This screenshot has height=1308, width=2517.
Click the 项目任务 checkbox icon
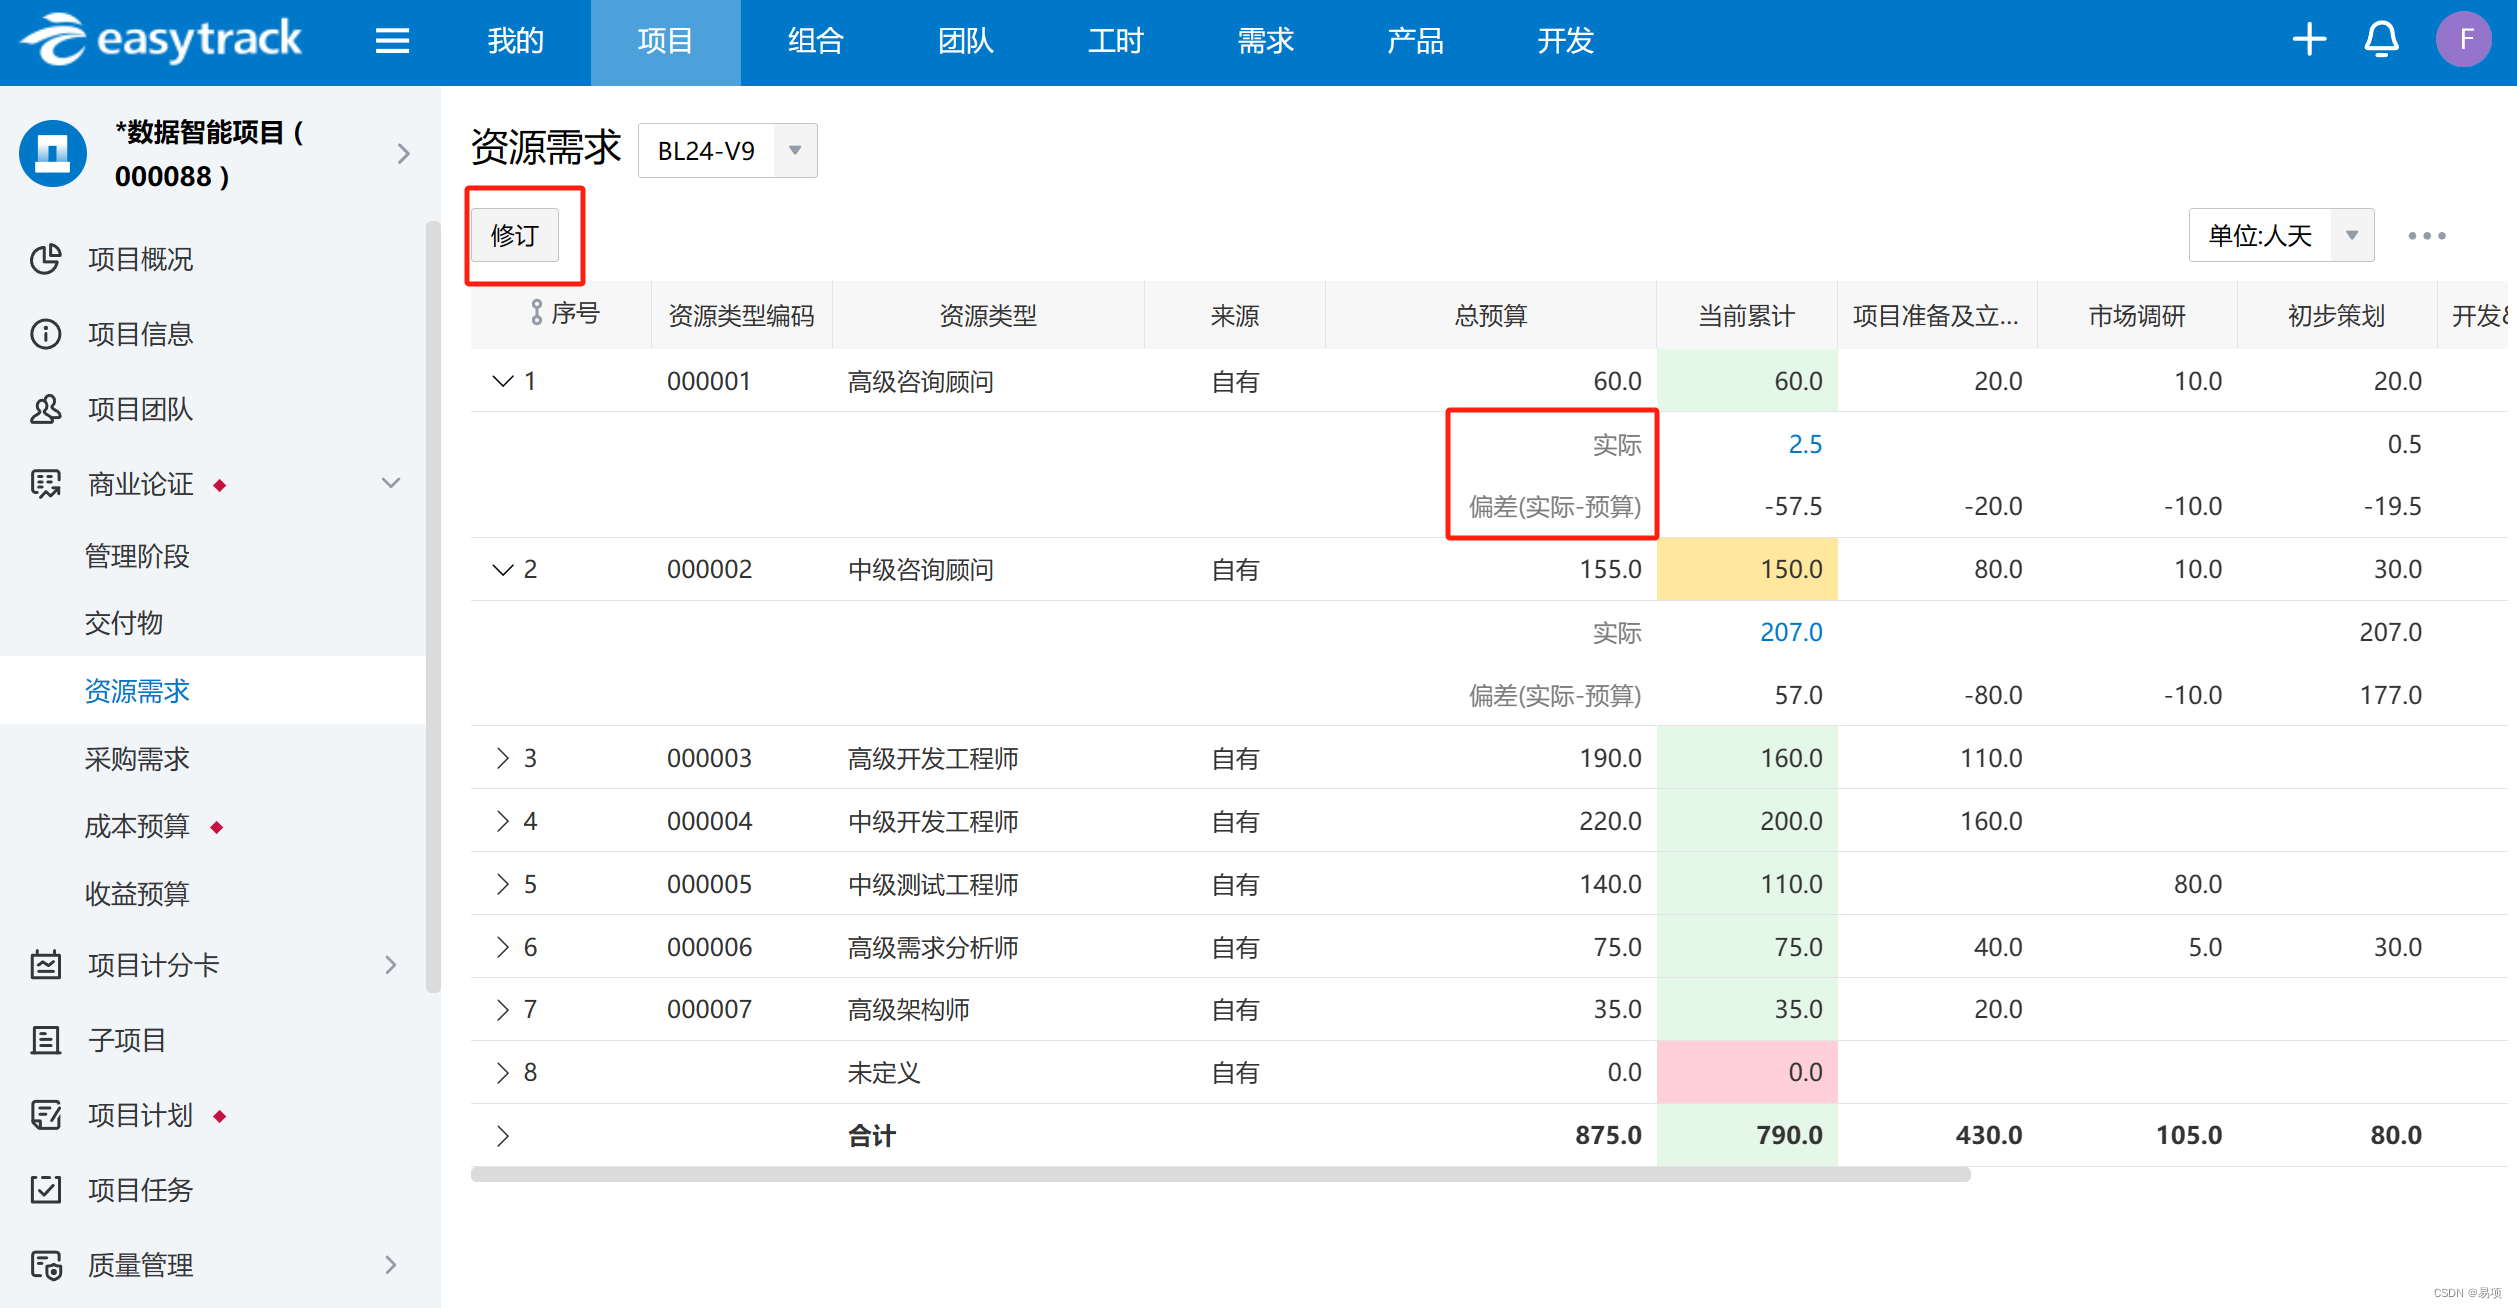pyautogui.click(x=46, y=1190)
